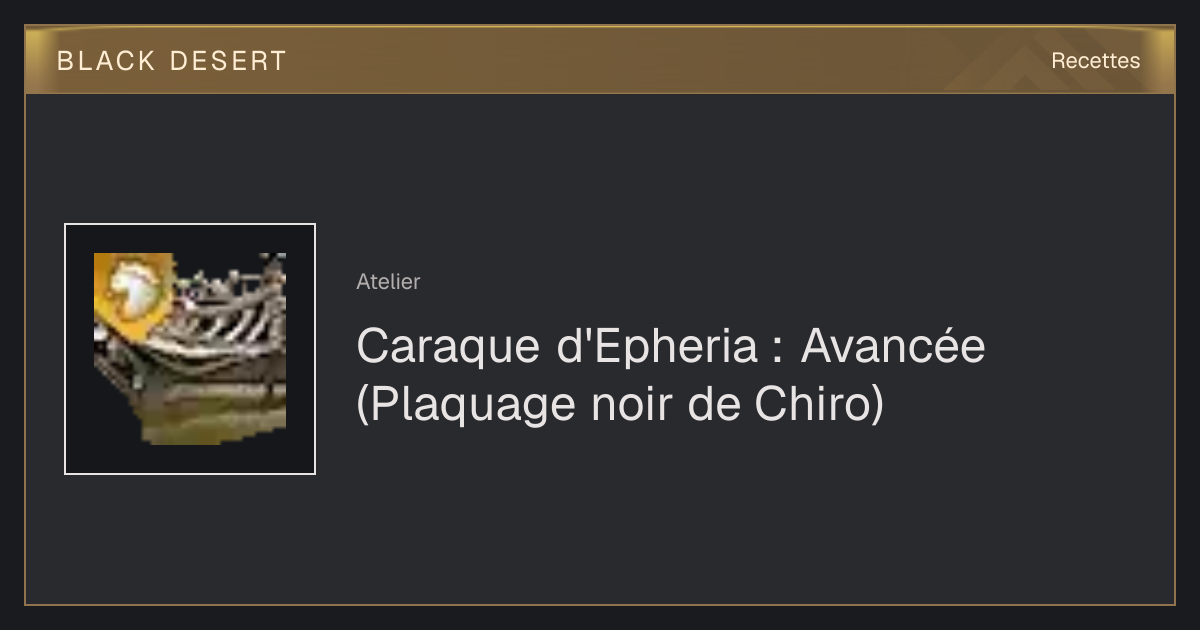Screen dimensions: 1200x630
Task: Click the (Plaquage noir de Chiro) subtitle line
Action: (x=621, y=405)
